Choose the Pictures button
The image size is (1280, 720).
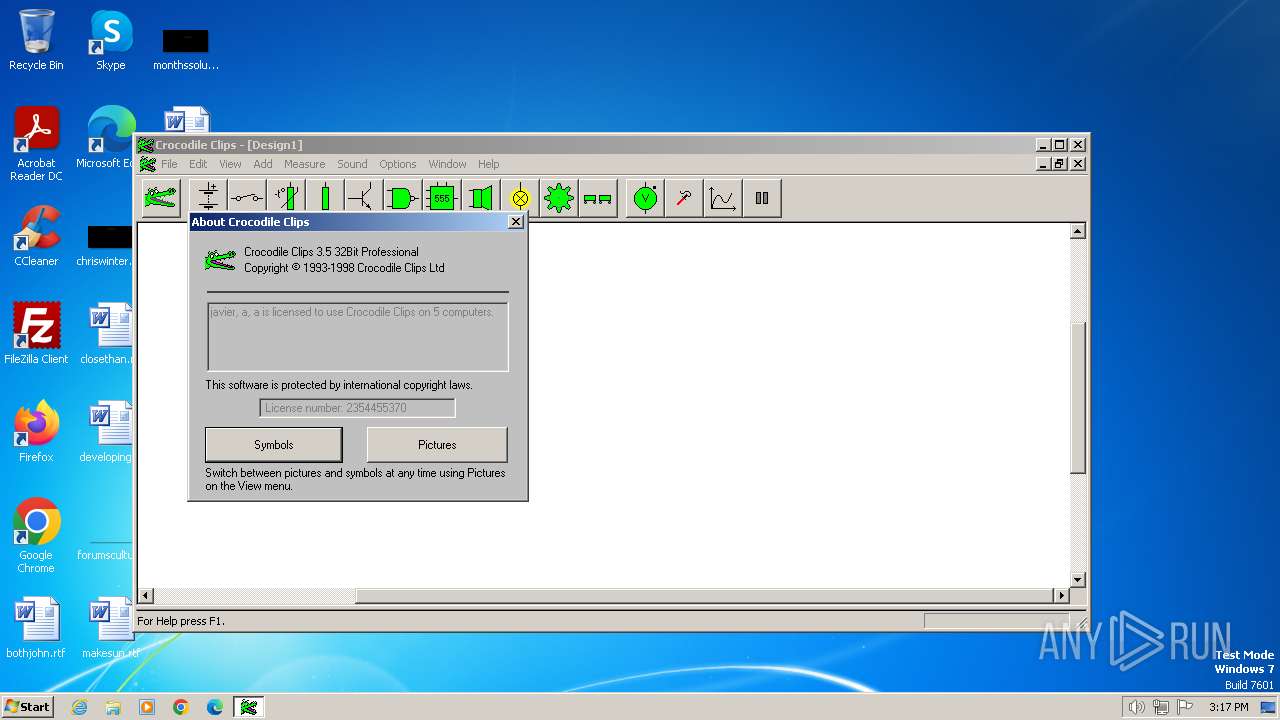[x=437, y=445]
